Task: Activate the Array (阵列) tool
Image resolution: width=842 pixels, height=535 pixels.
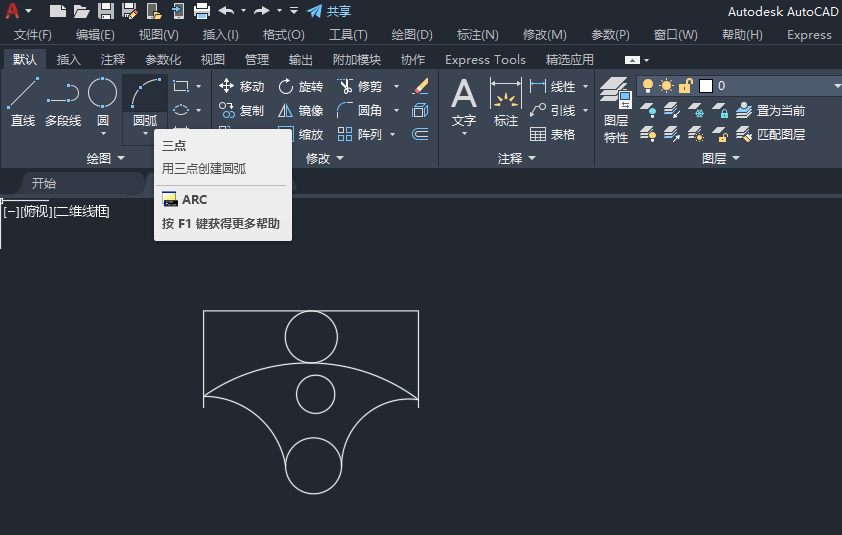Action: click(360, 134)
